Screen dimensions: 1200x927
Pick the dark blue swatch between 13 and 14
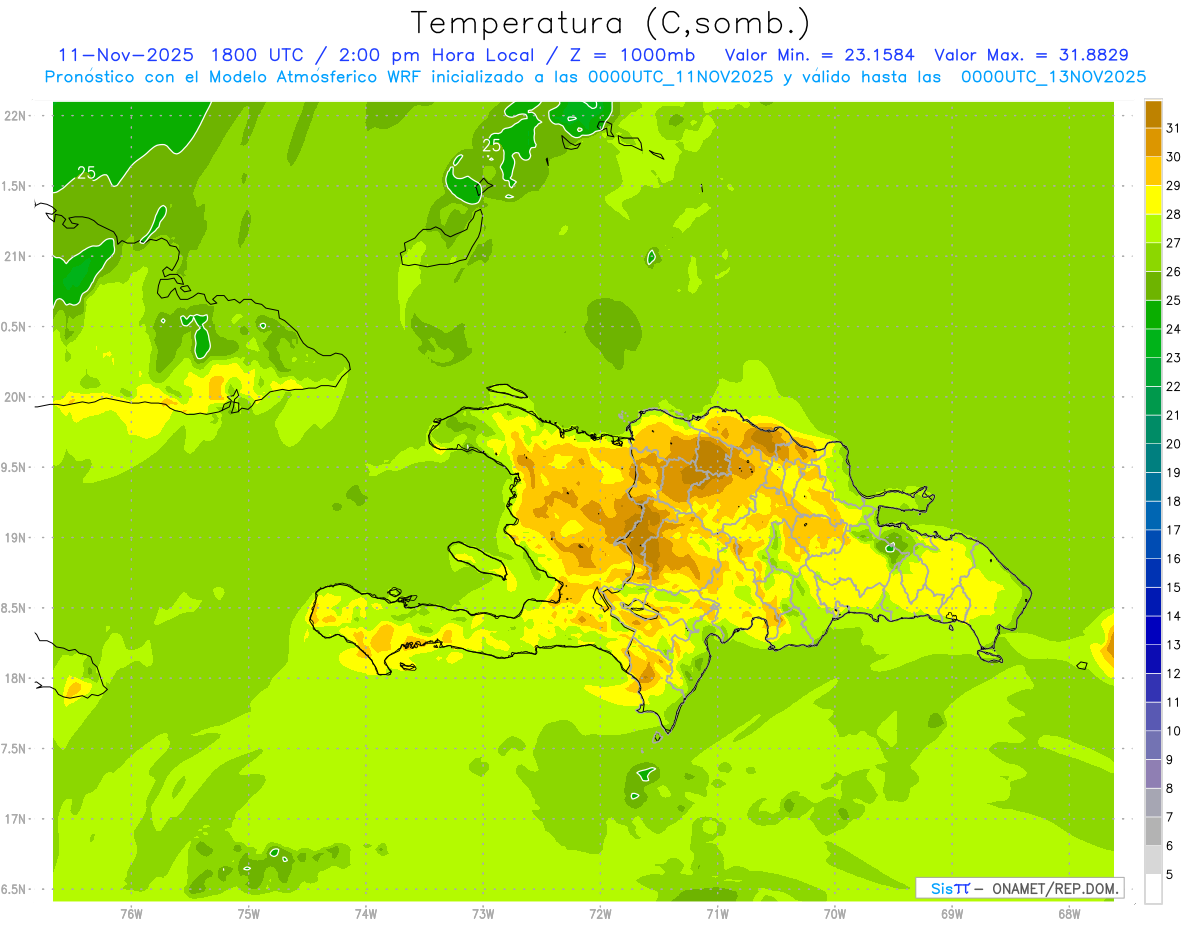click(1153, 630)
